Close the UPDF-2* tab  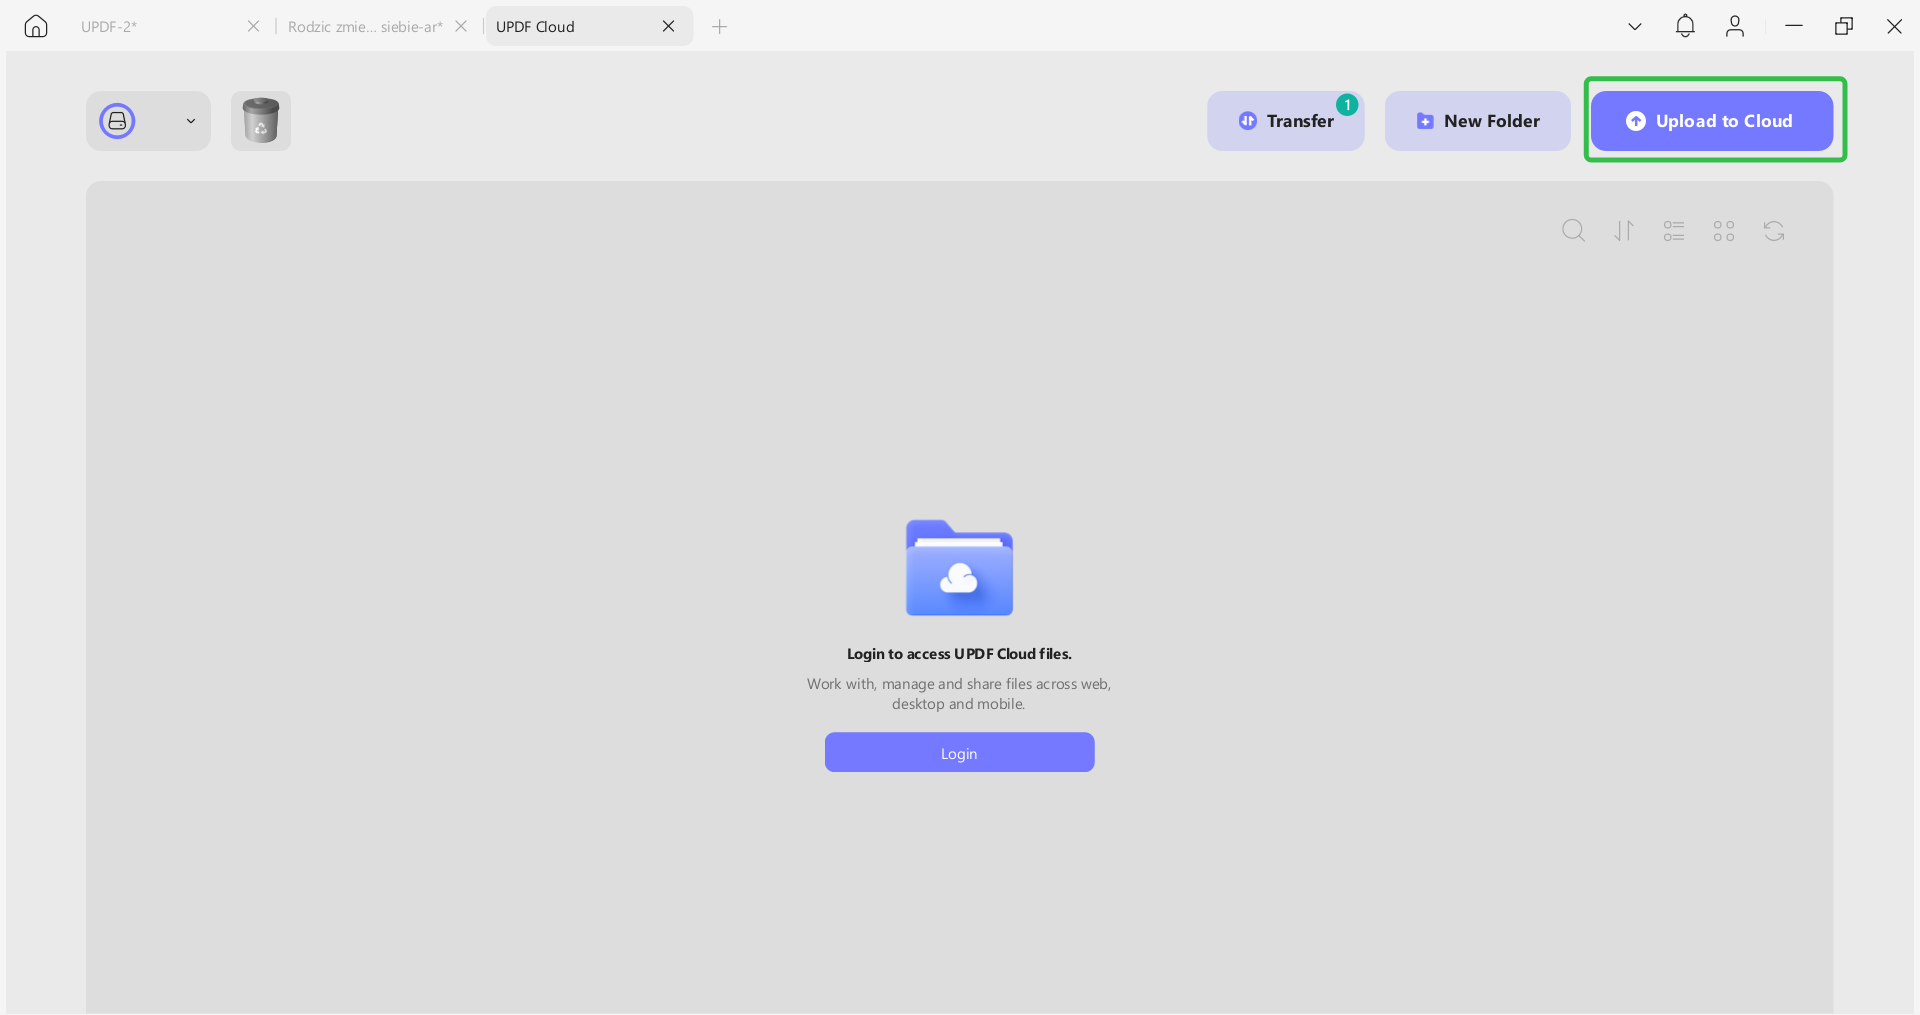point(253,26)
